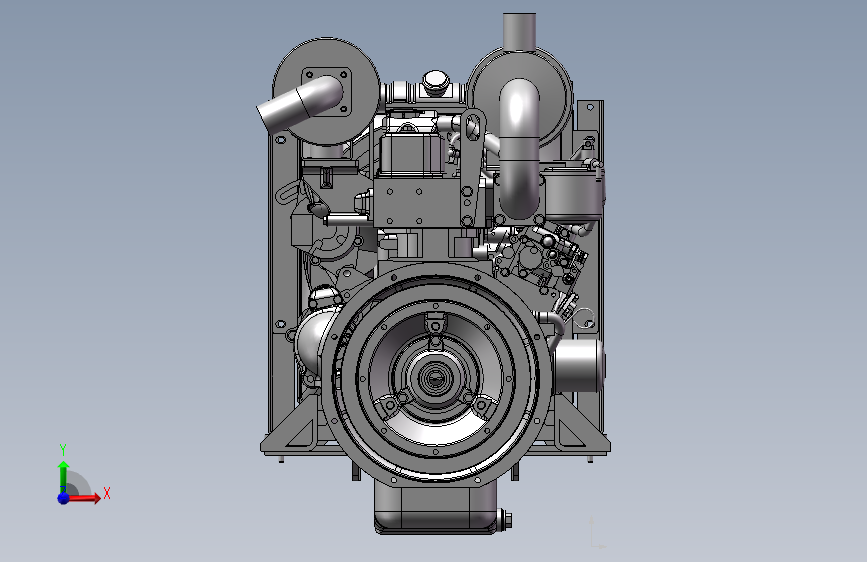Image resolution: width=867 pixels, height=562 pixels.
Task: Select the curved elbow pipe below the exhaust
Action: coord(519,148)
